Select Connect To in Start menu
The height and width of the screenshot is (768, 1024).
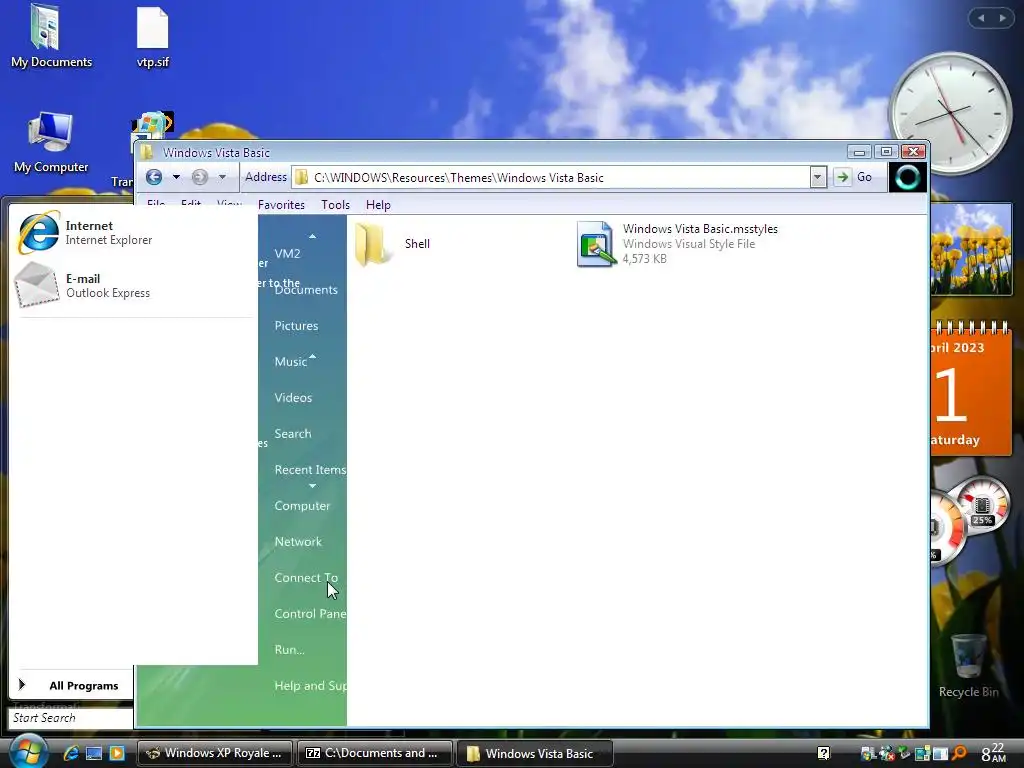click(306, 577)
